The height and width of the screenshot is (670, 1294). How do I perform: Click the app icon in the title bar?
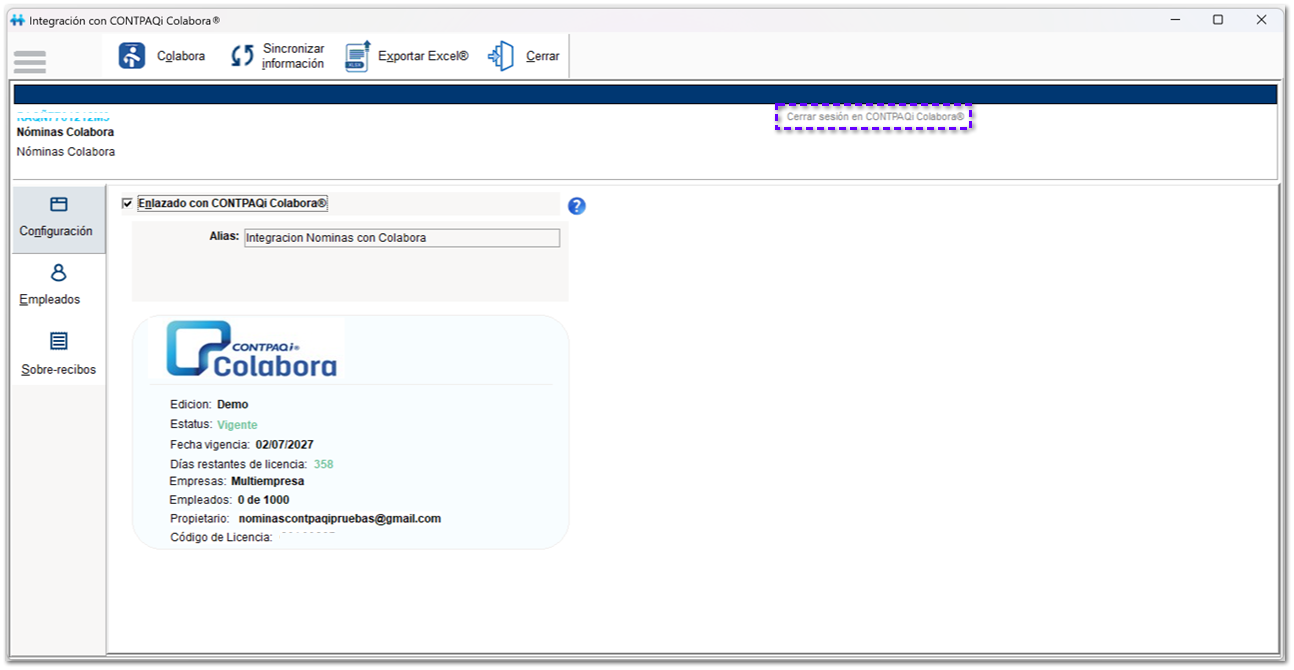(x=17, y=20)
